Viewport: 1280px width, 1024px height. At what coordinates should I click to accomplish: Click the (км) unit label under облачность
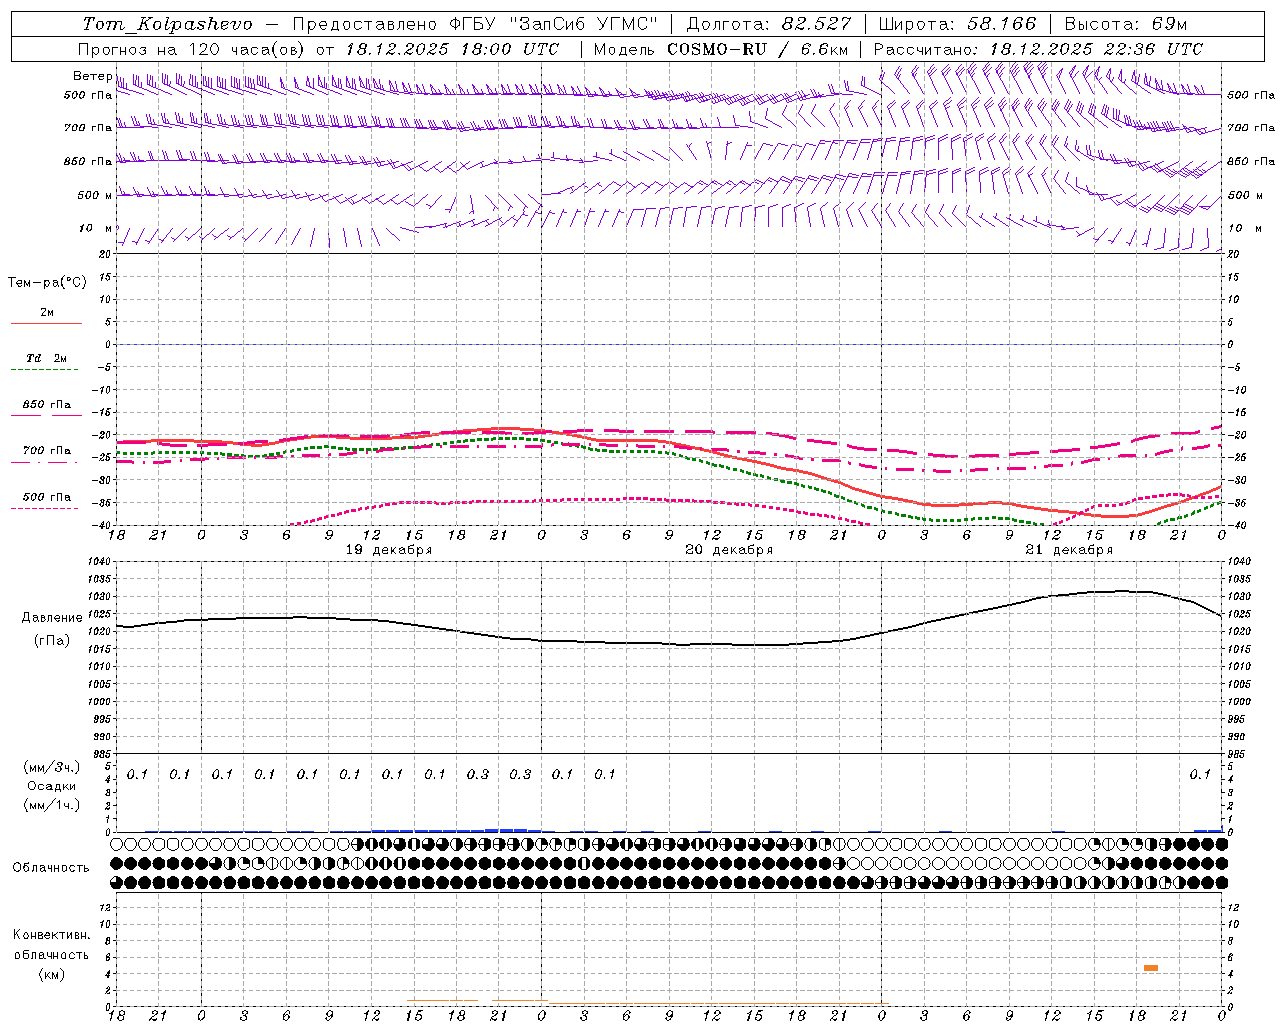click(51, 974)
